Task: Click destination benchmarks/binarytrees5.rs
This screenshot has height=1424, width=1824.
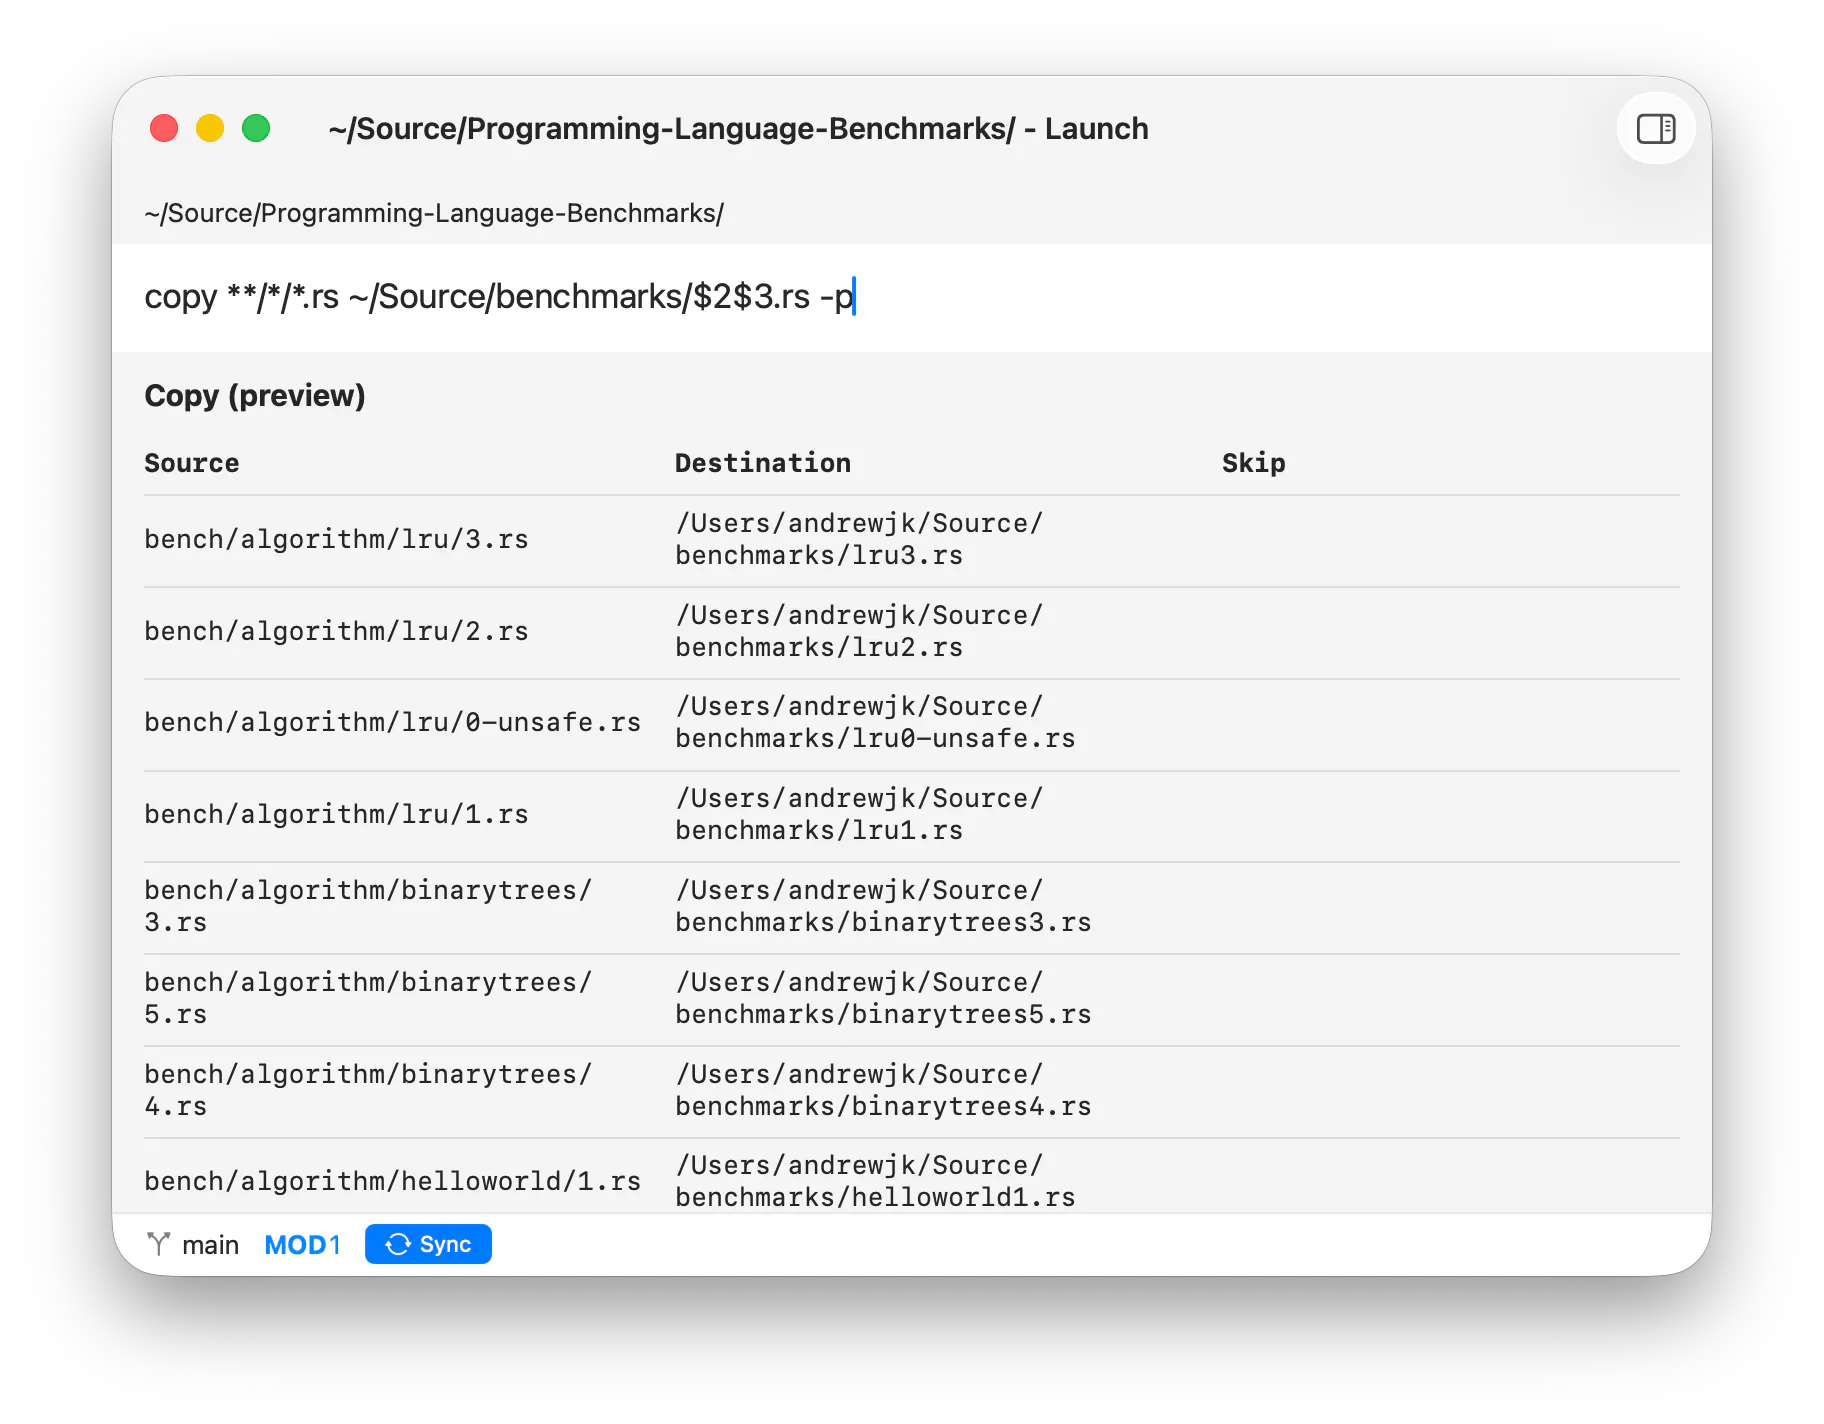Action: (883, 998)
